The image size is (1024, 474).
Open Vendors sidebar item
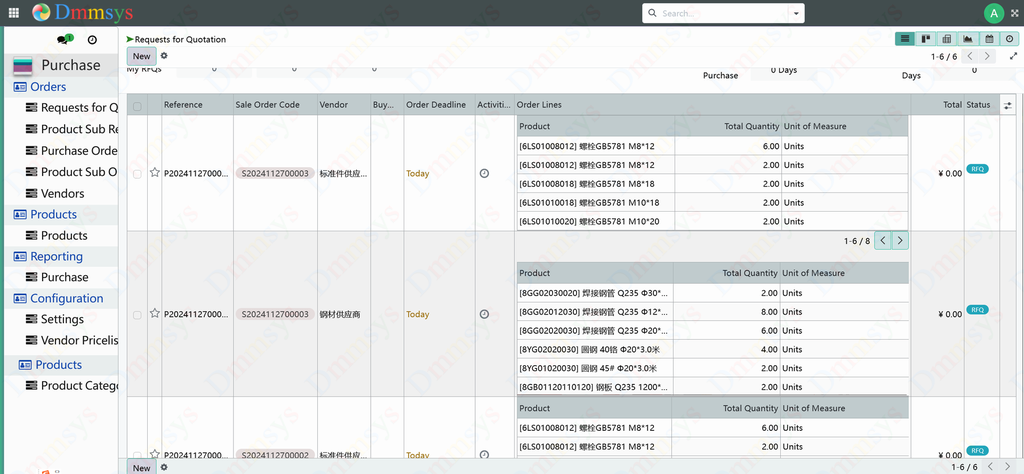click(x=55, y=193)
